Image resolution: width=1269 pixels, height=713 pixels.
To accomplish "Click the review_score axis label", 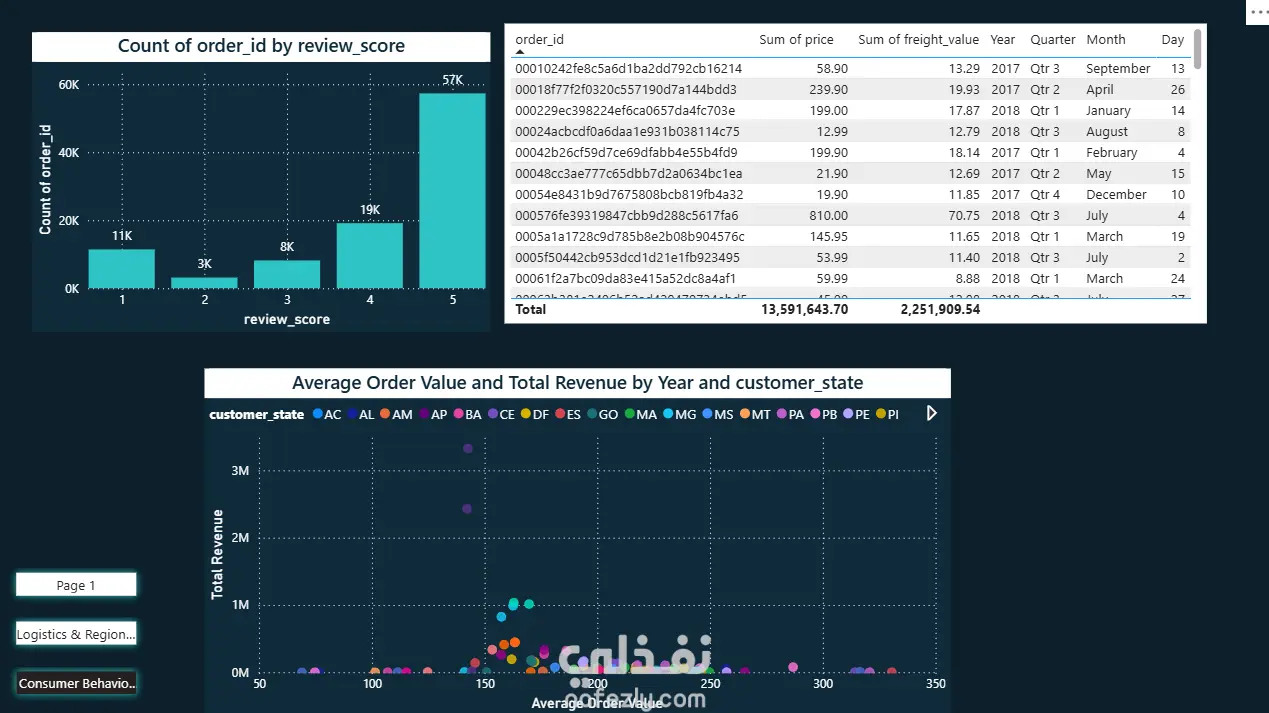I will 287,320.
